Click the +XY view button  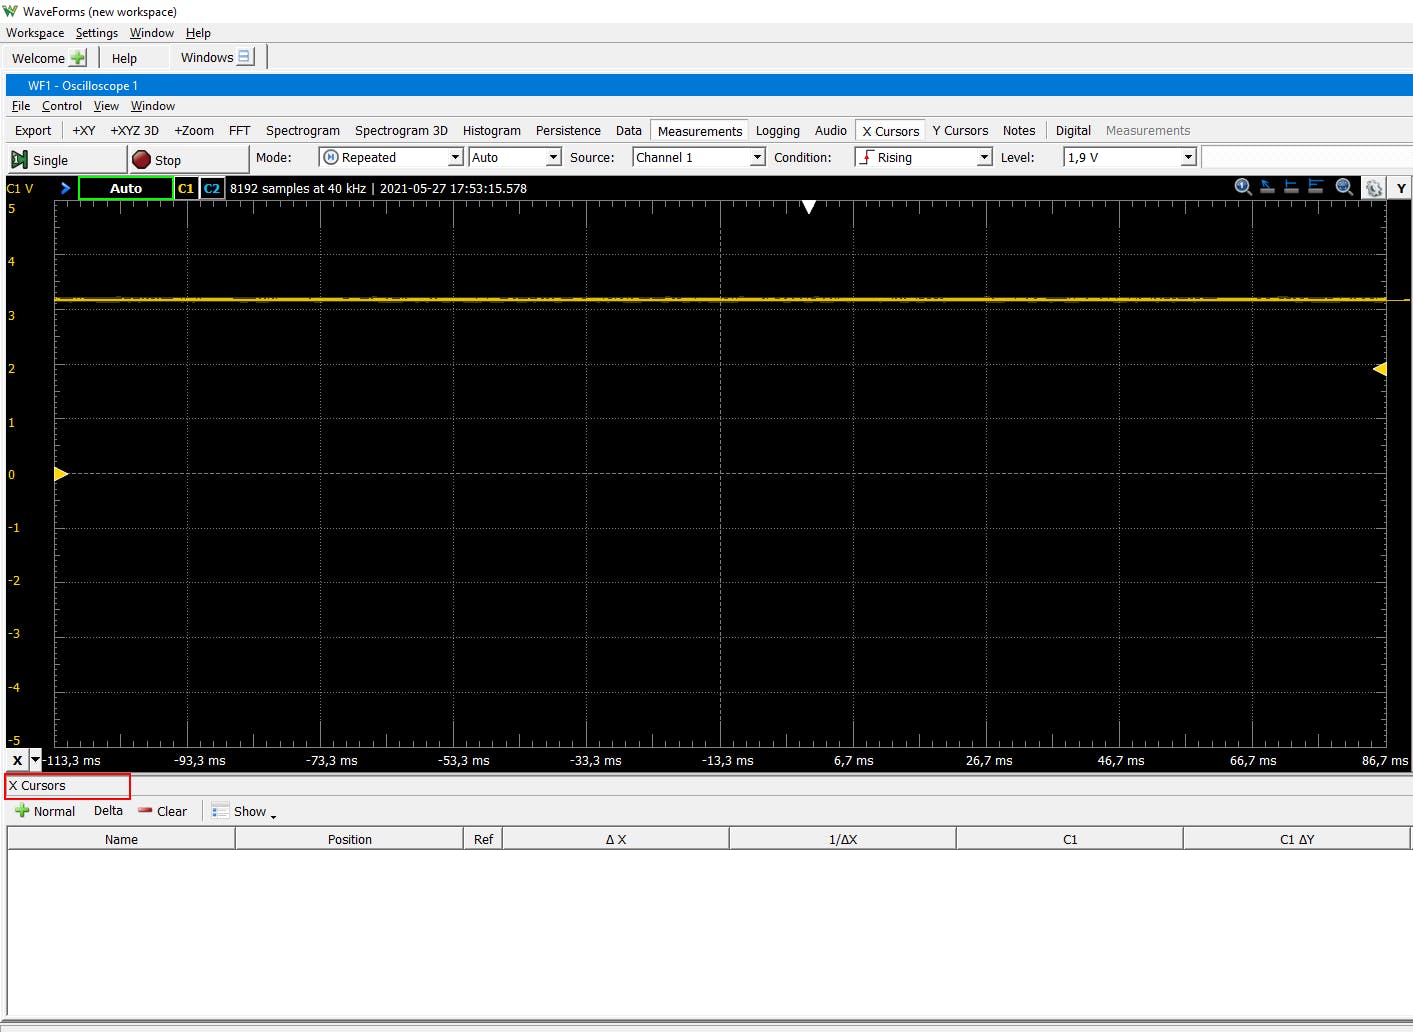(84, 131)
